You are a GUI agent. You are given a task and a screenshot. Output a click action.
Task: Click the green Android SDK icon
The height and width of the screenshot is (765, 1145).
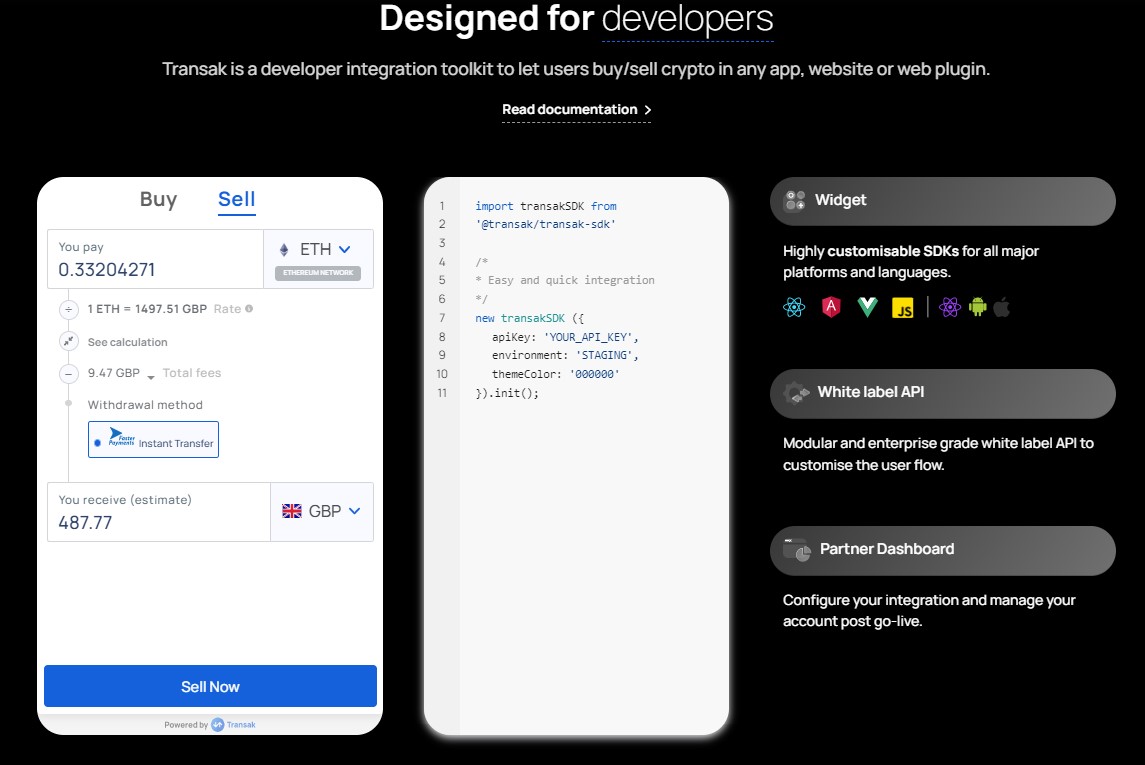coord(977,307)
